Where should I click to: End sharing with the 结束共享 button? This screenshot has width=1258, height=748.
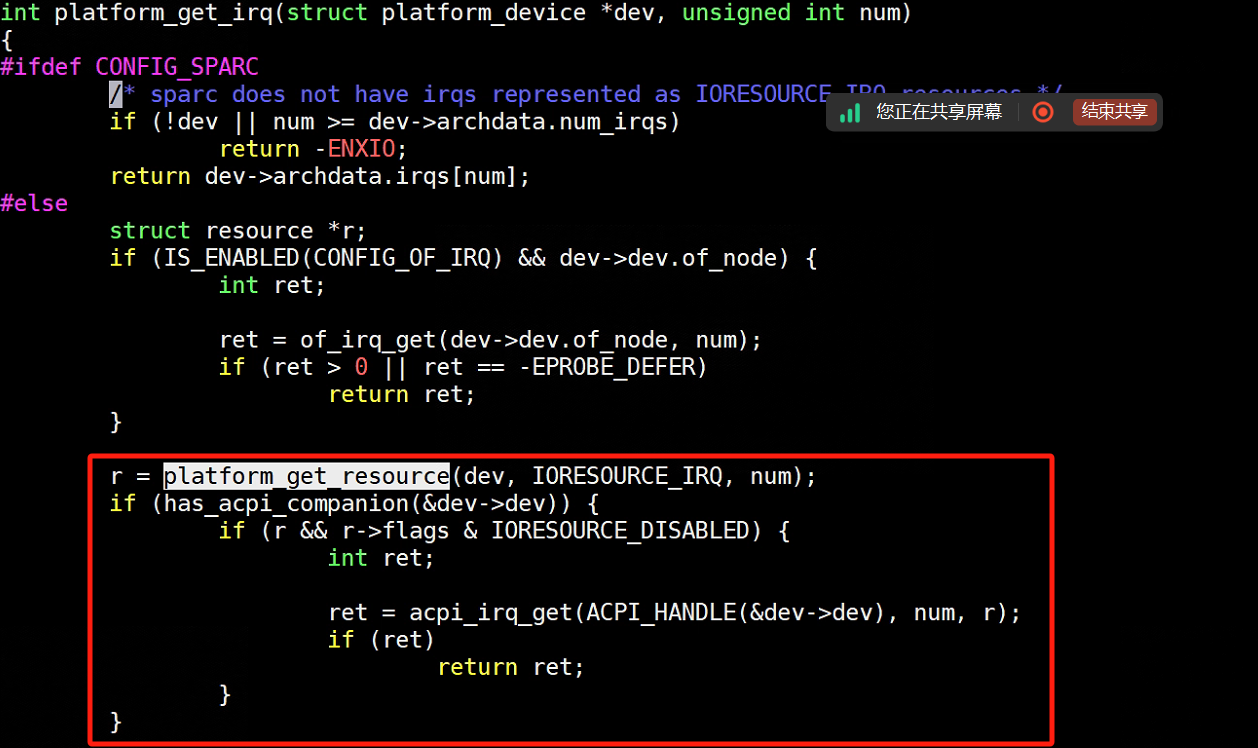pos(1114,112)
